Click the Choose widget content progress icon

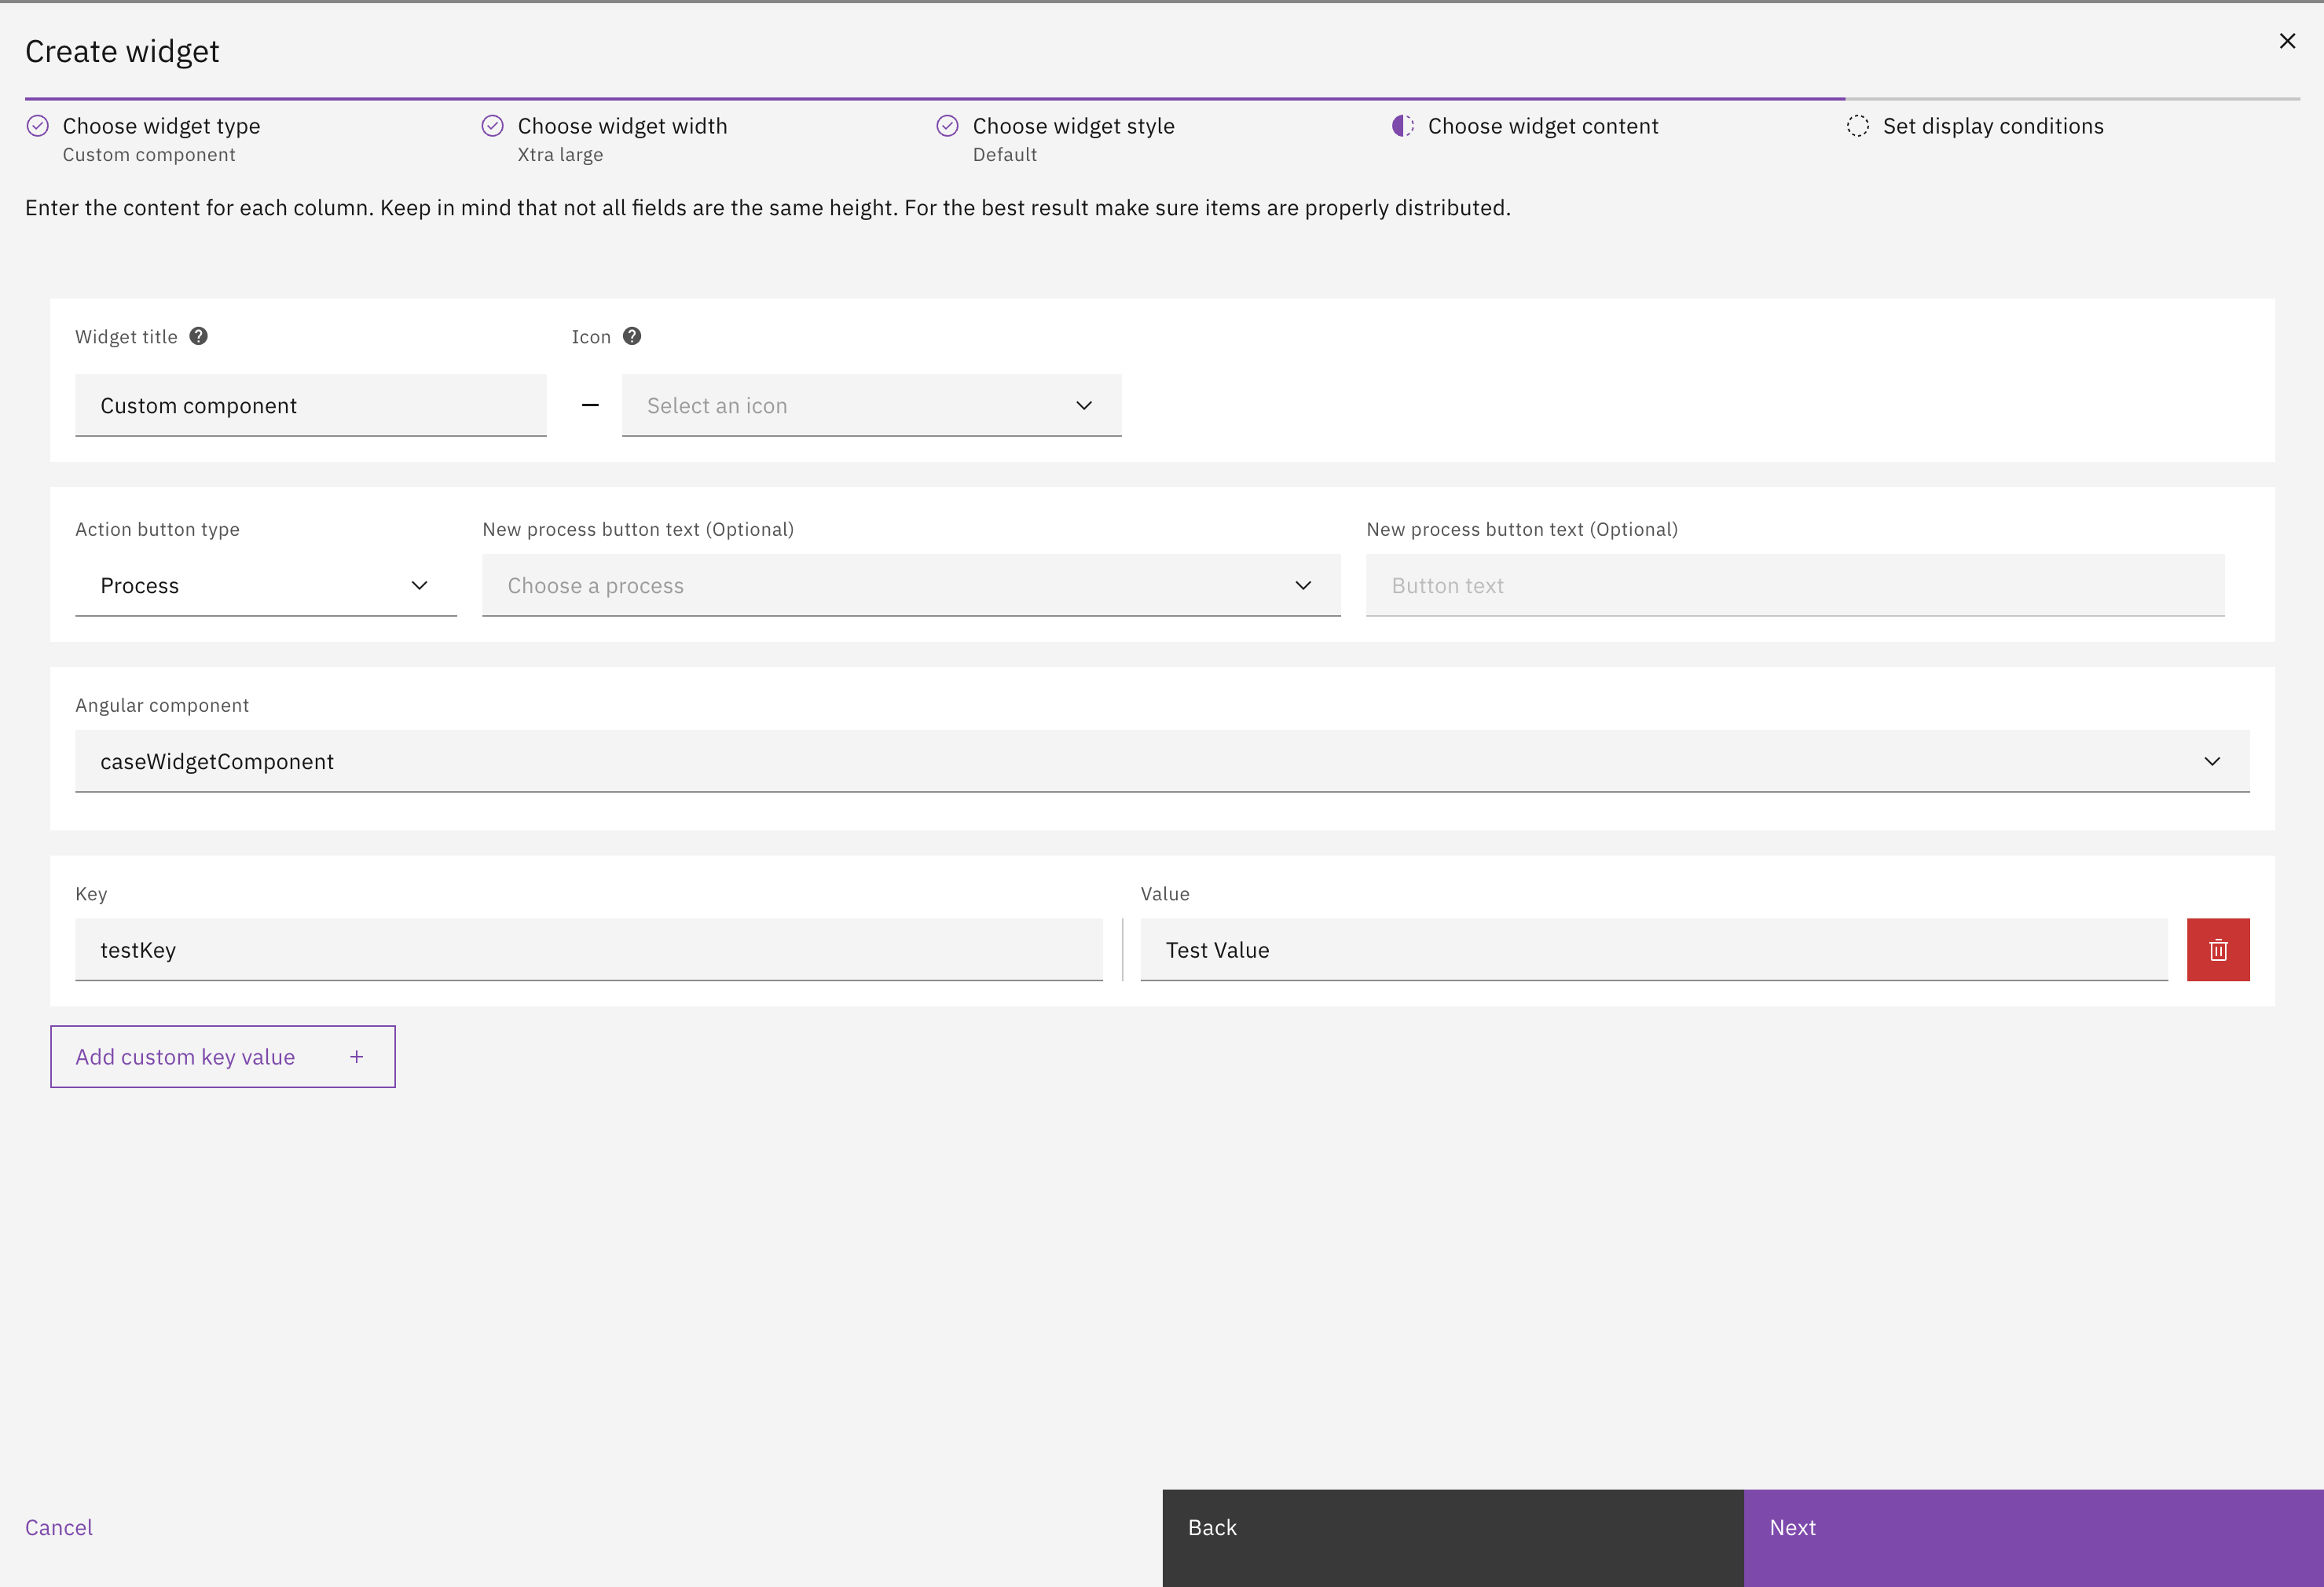(x=1402, y=126)
